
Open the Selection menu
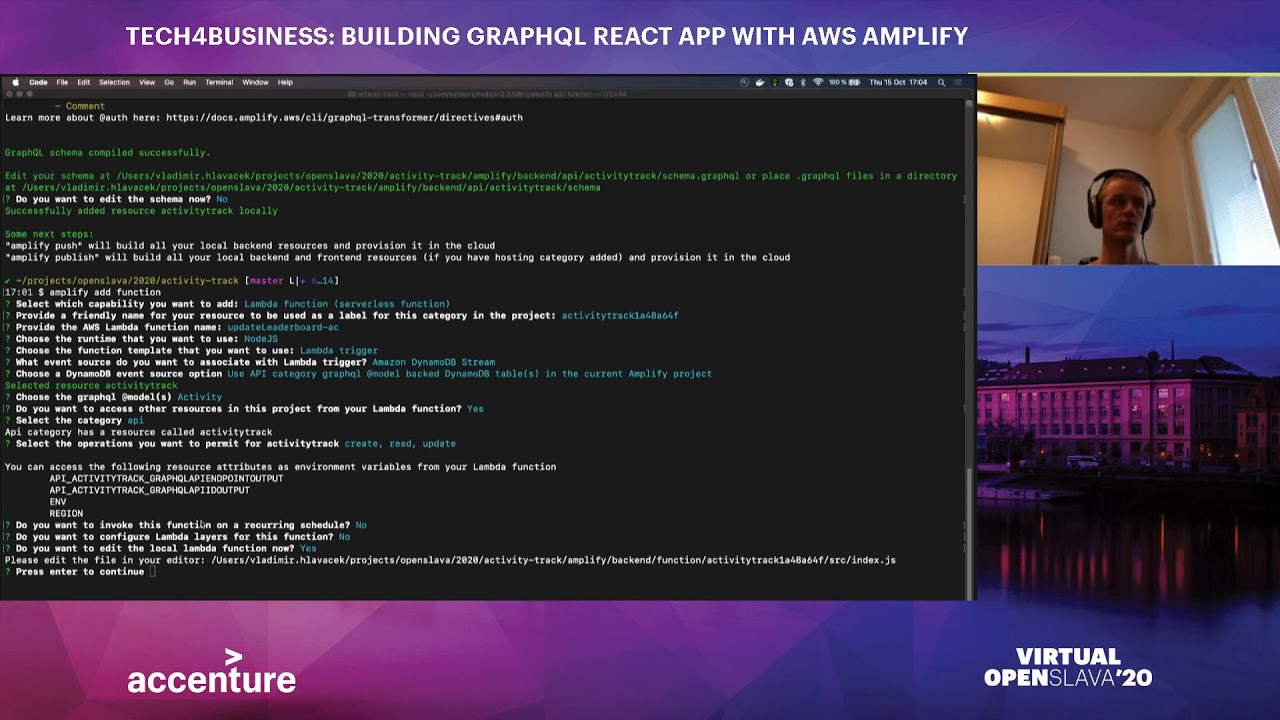(114, 82)
